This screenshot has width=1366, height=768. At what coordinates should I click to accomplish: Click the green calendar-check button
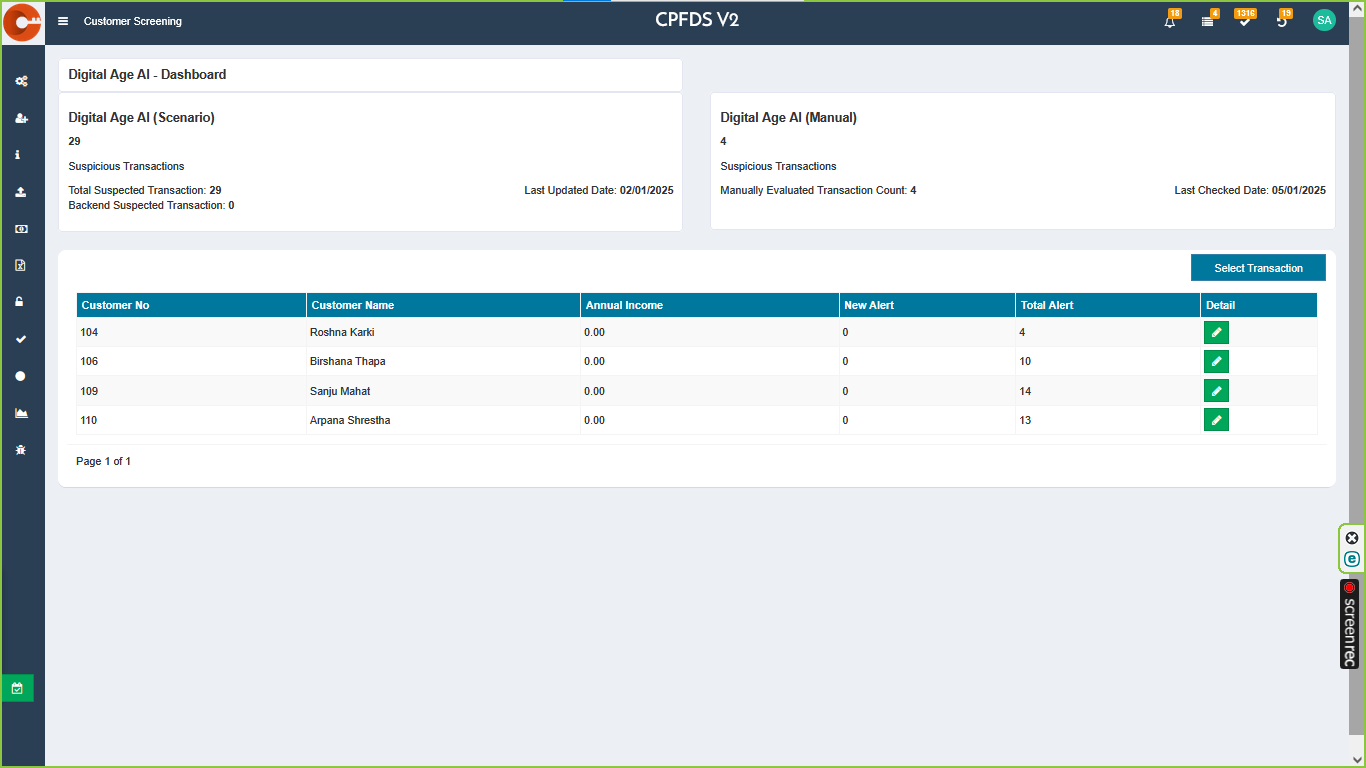tap(17, 688)
